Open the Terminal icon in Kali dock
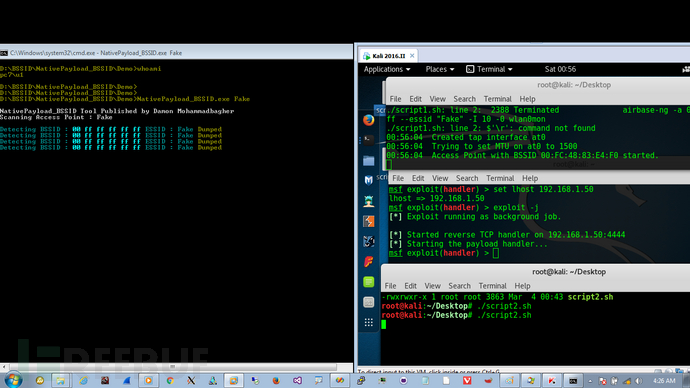Screen dimensions: 690x388 pyautogui.click(x=369, y=140)
